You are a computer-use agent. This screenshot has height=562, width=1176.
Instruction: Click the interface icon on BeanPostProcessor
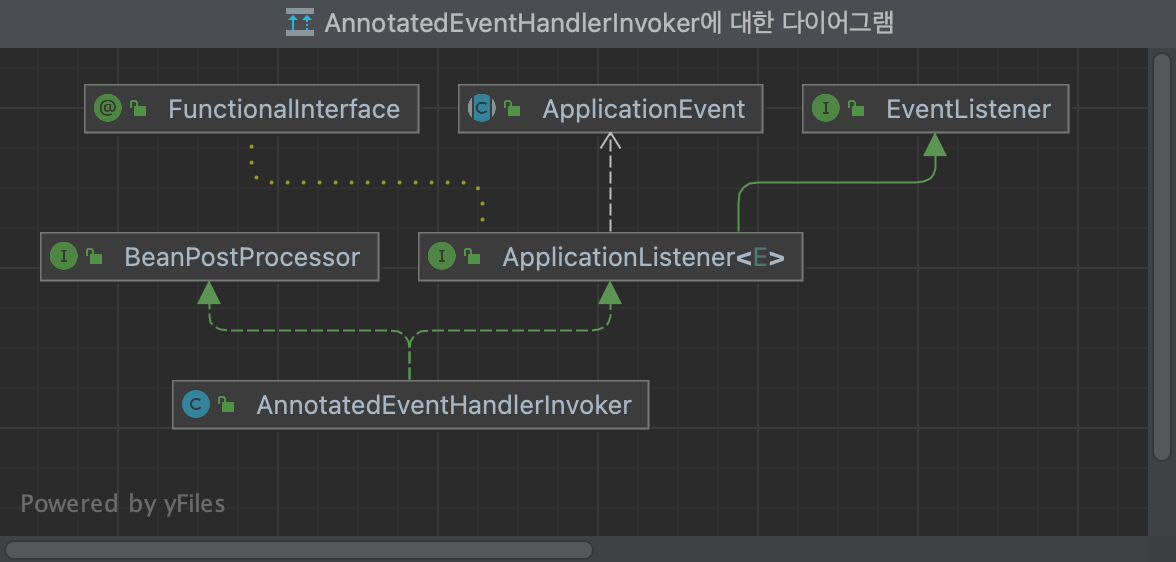64,257
